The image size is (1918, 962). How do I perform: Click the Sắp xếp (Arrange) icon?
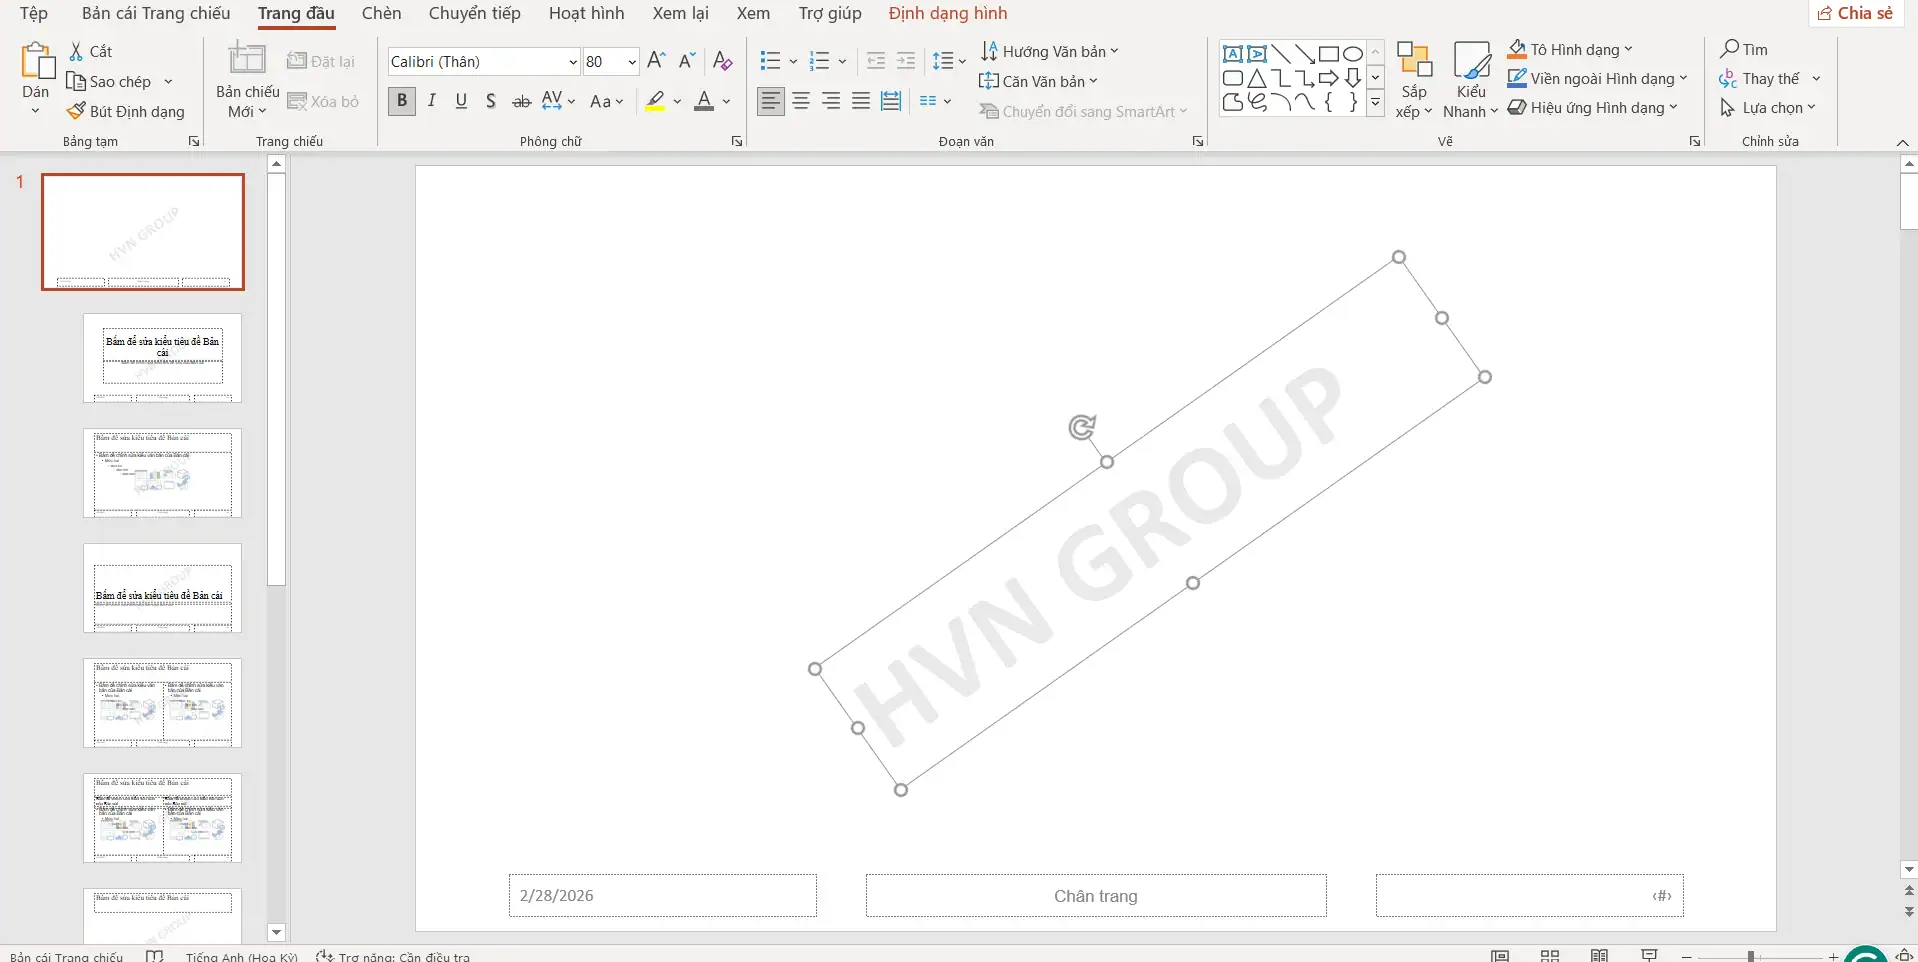[x=1414, y=77]
